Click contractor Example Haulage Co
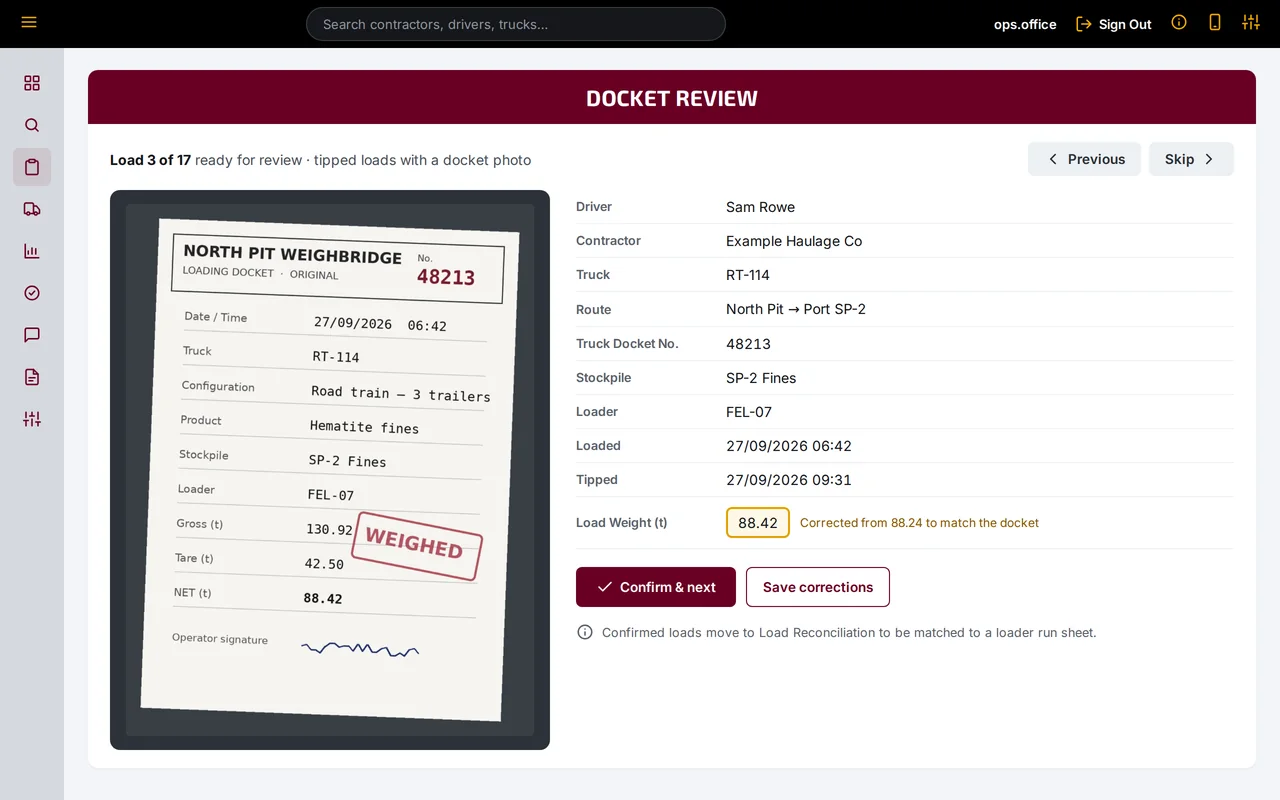 coord(794,241)
